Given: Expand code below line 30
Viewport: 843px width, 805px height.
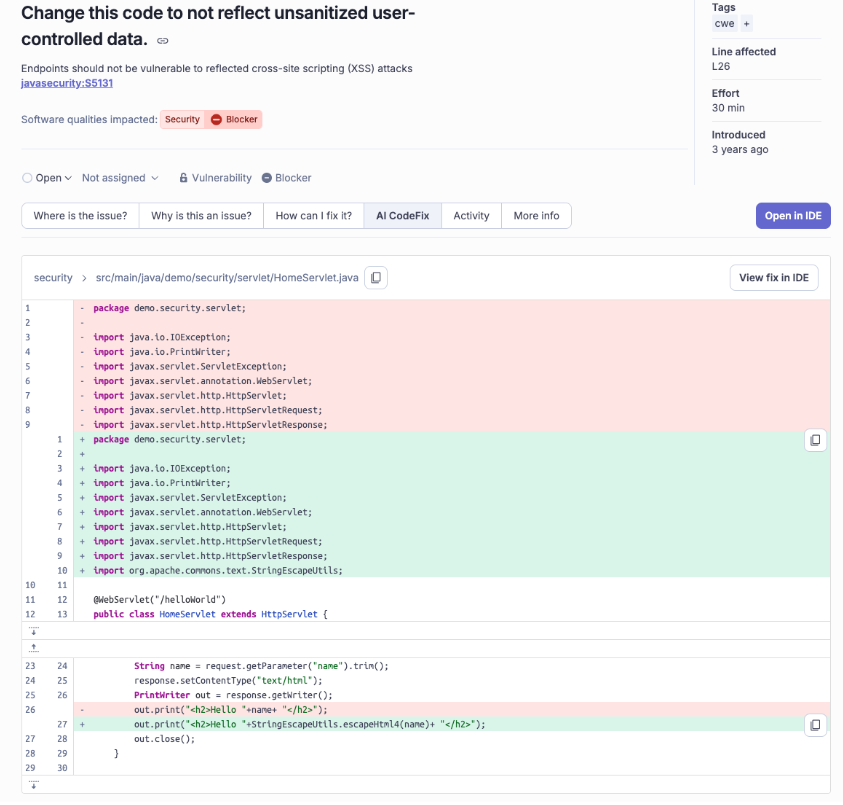Looking at the screenshot, I should pyautogui.click(x=33, y=784).
